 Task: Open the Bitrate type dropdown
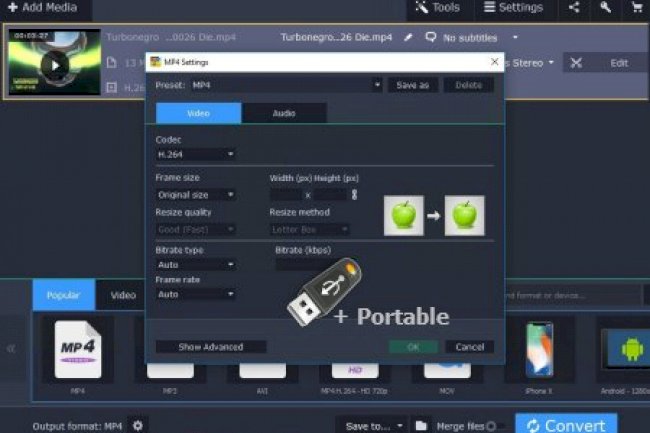(x=195, y=265)
